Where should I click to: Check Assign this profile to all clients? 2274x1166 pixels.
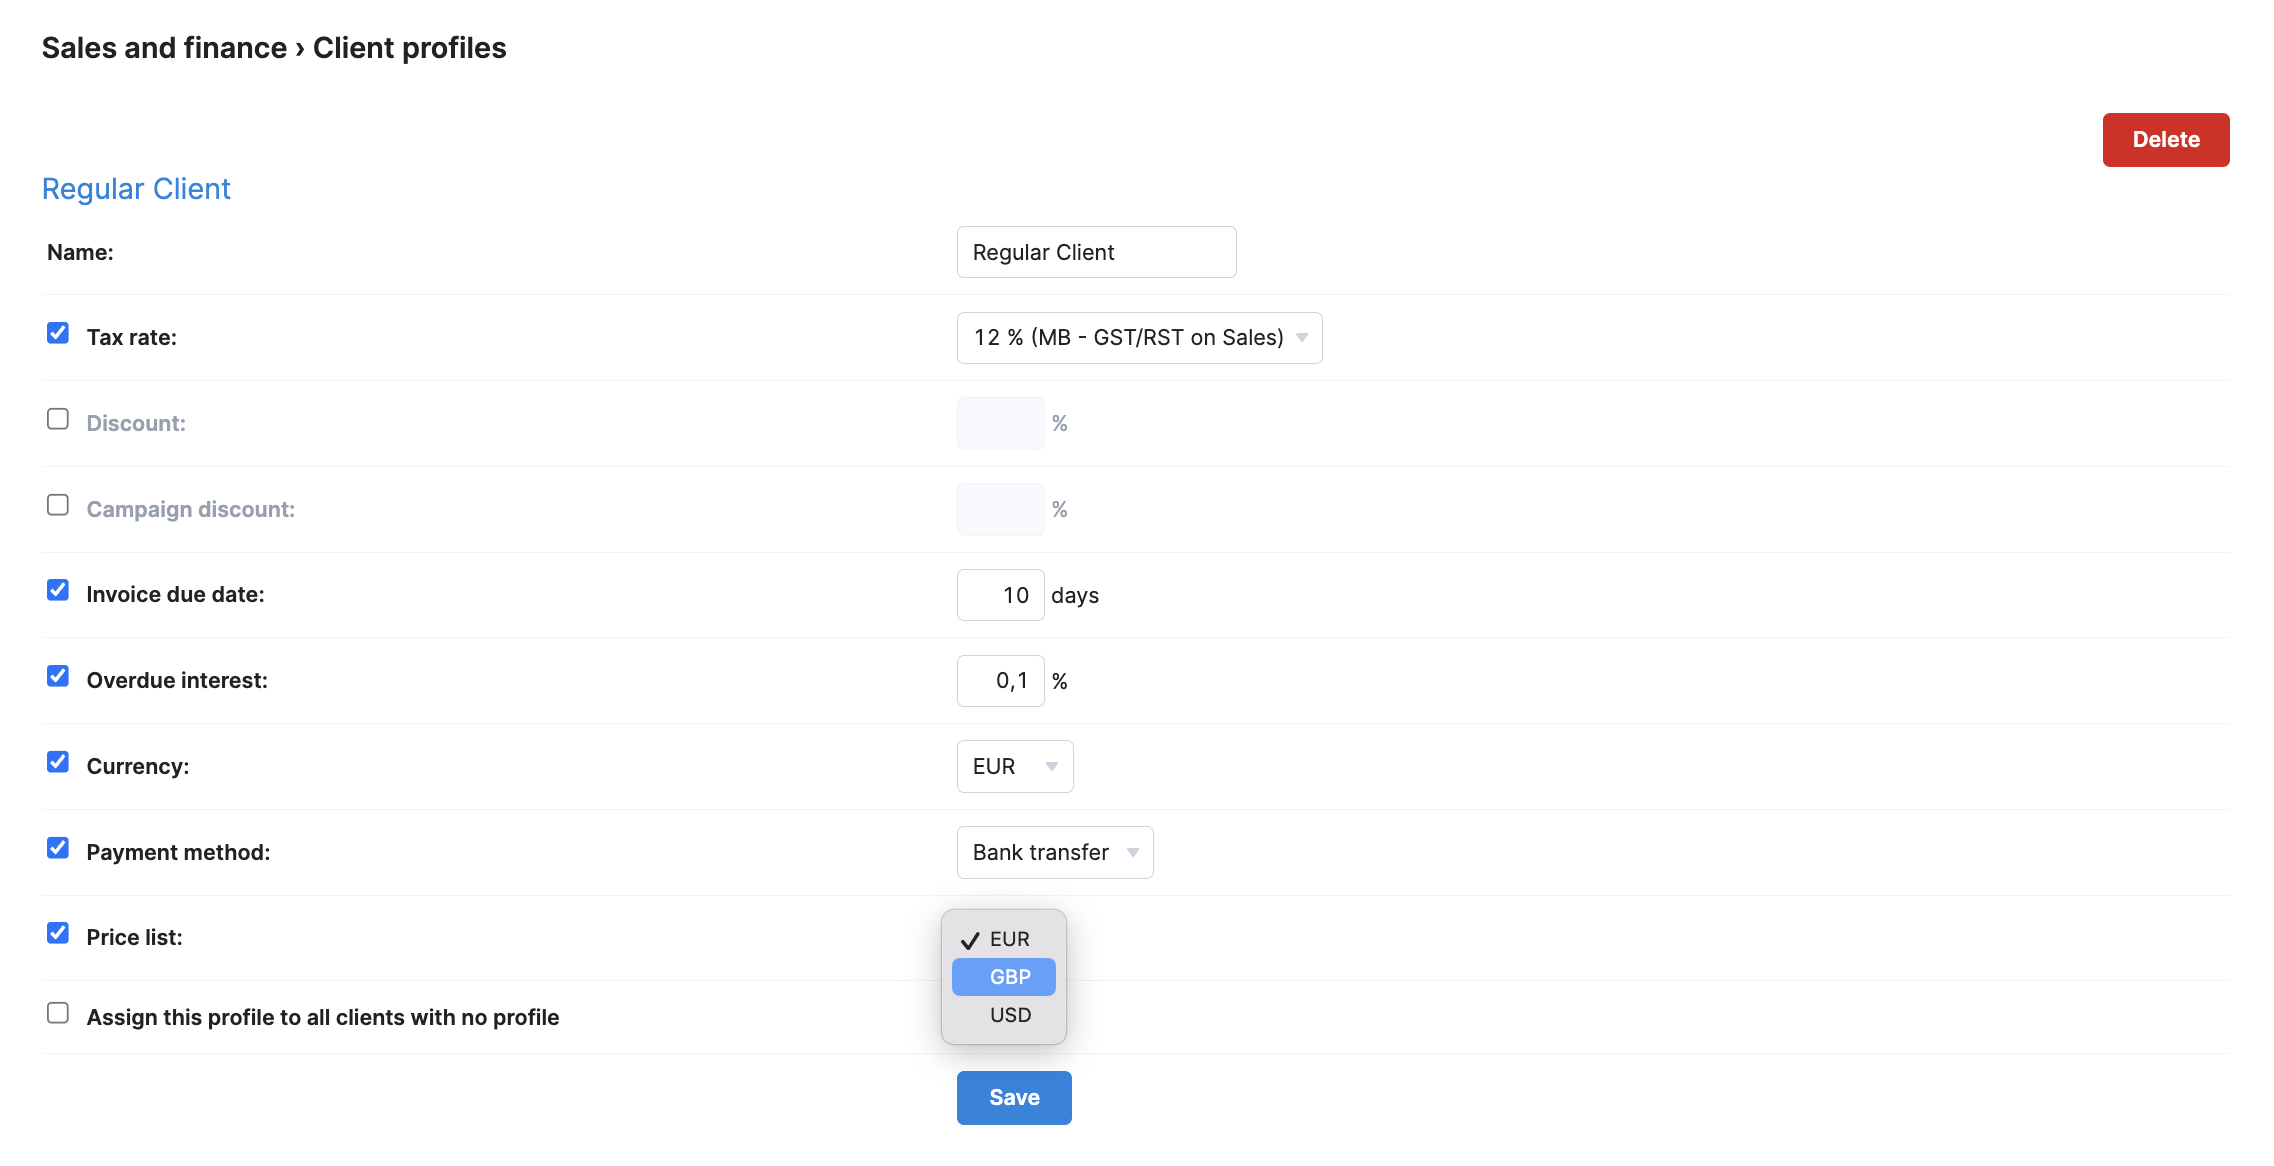[x=58, y=1013]
